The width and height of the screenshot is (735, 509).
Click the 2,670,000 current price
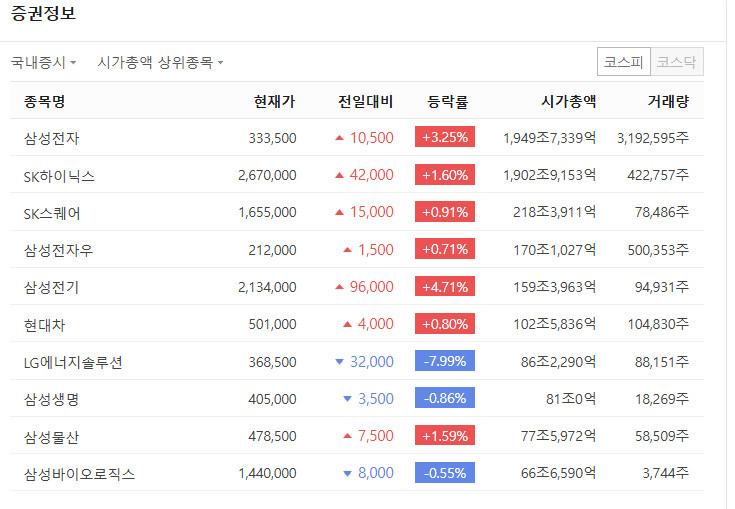[x=267, y=175]
